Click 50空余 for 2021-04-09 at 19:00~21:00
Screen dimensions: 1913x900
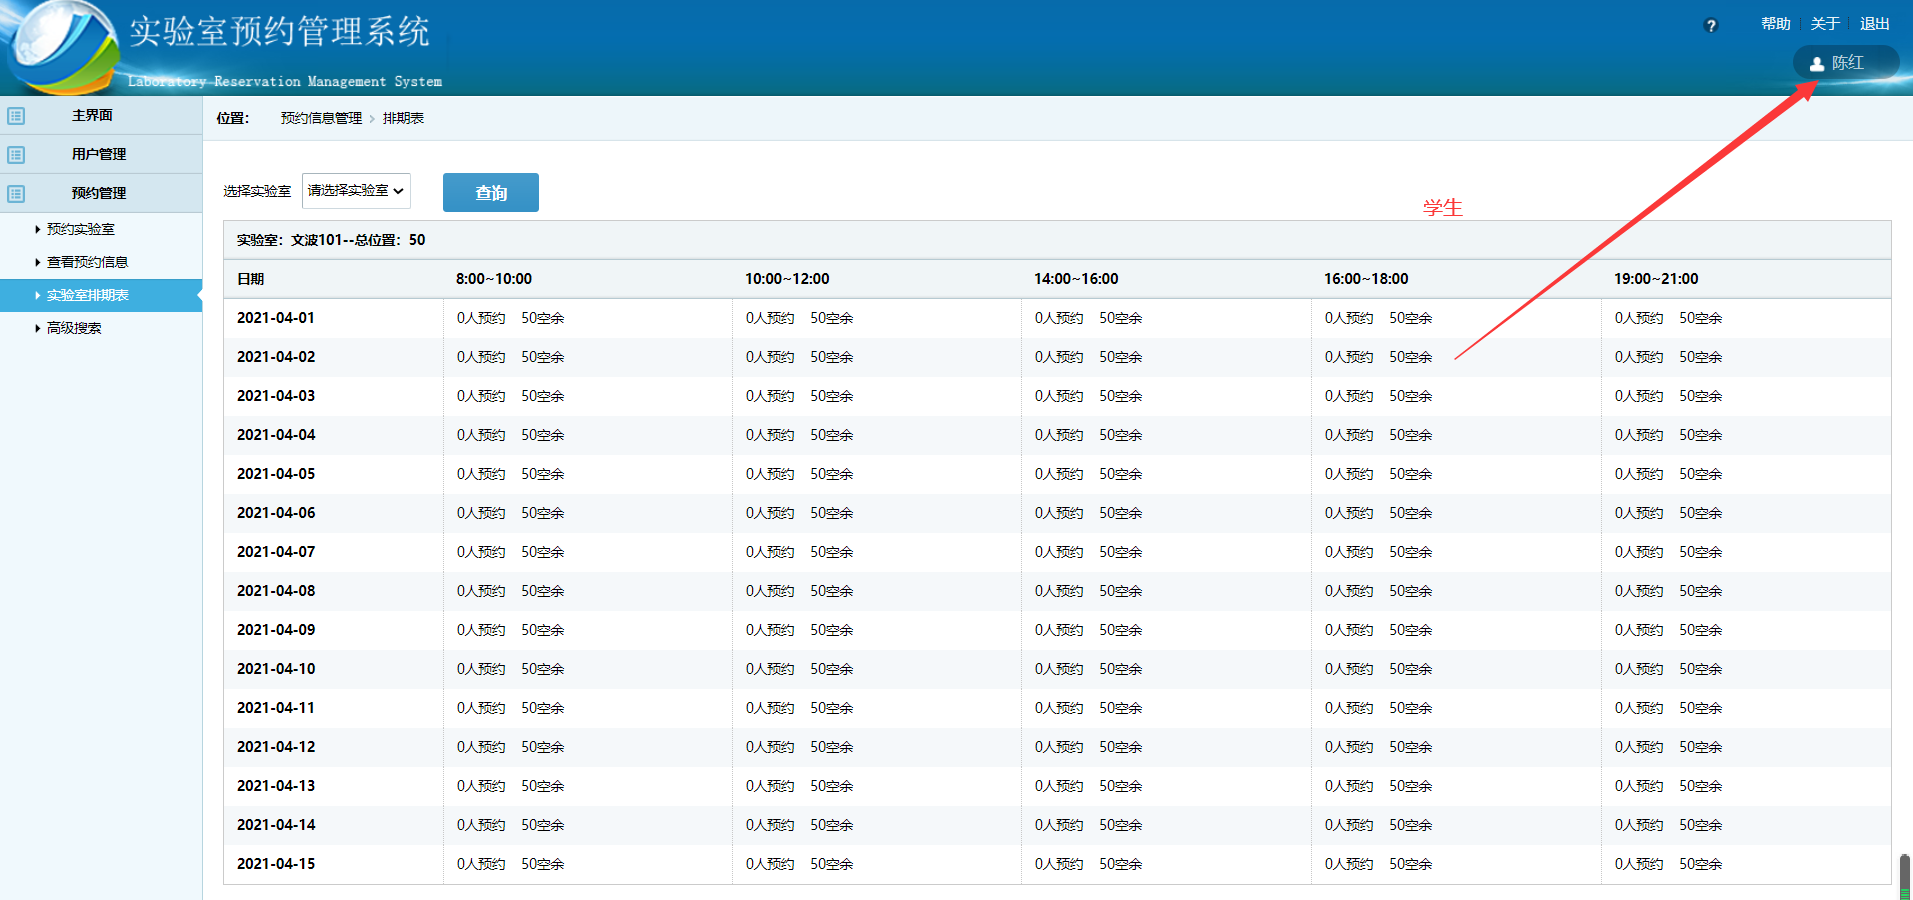[1701, 630]
